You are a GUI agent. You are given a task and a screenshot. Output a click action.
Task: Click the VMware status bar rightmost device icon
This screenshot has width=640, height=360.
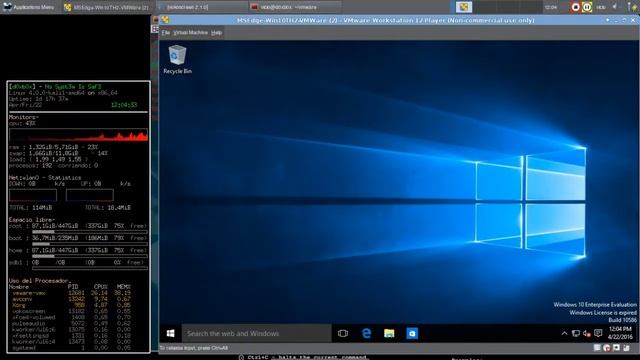(x=627, y=348)
